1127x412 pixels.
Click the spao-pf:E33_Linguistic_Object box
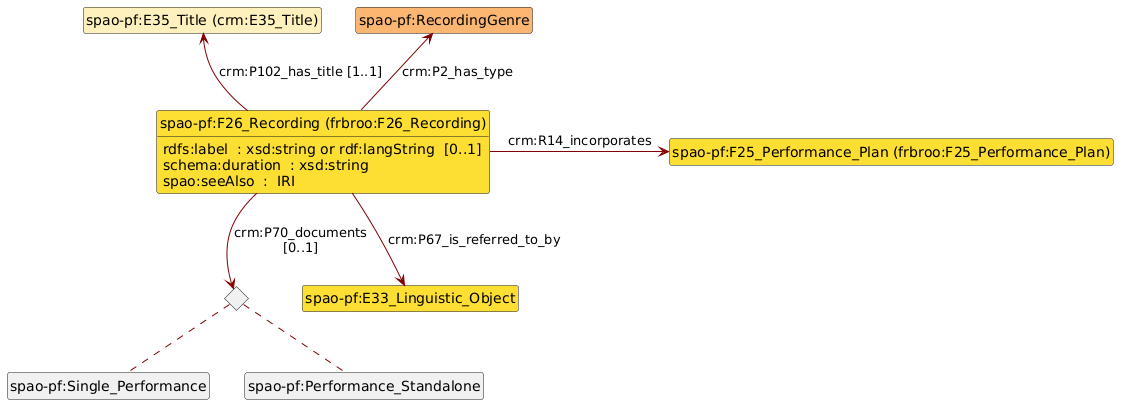[x=410, y=298]
